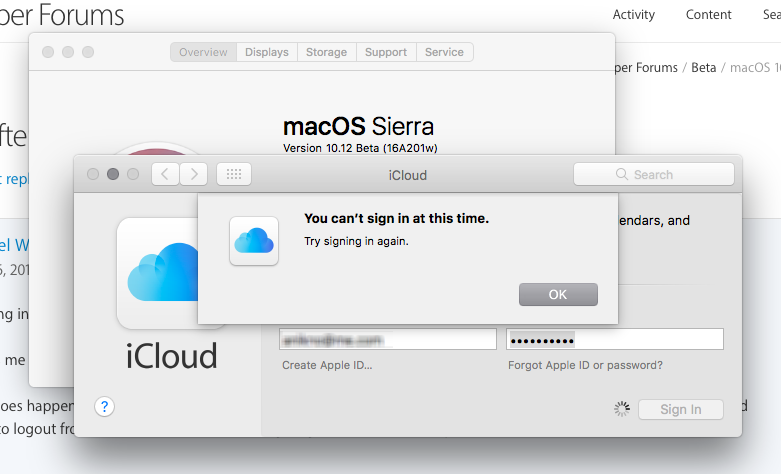Close the About This Mac window
This screenshot has height=474, width=781.
[48, 52]
